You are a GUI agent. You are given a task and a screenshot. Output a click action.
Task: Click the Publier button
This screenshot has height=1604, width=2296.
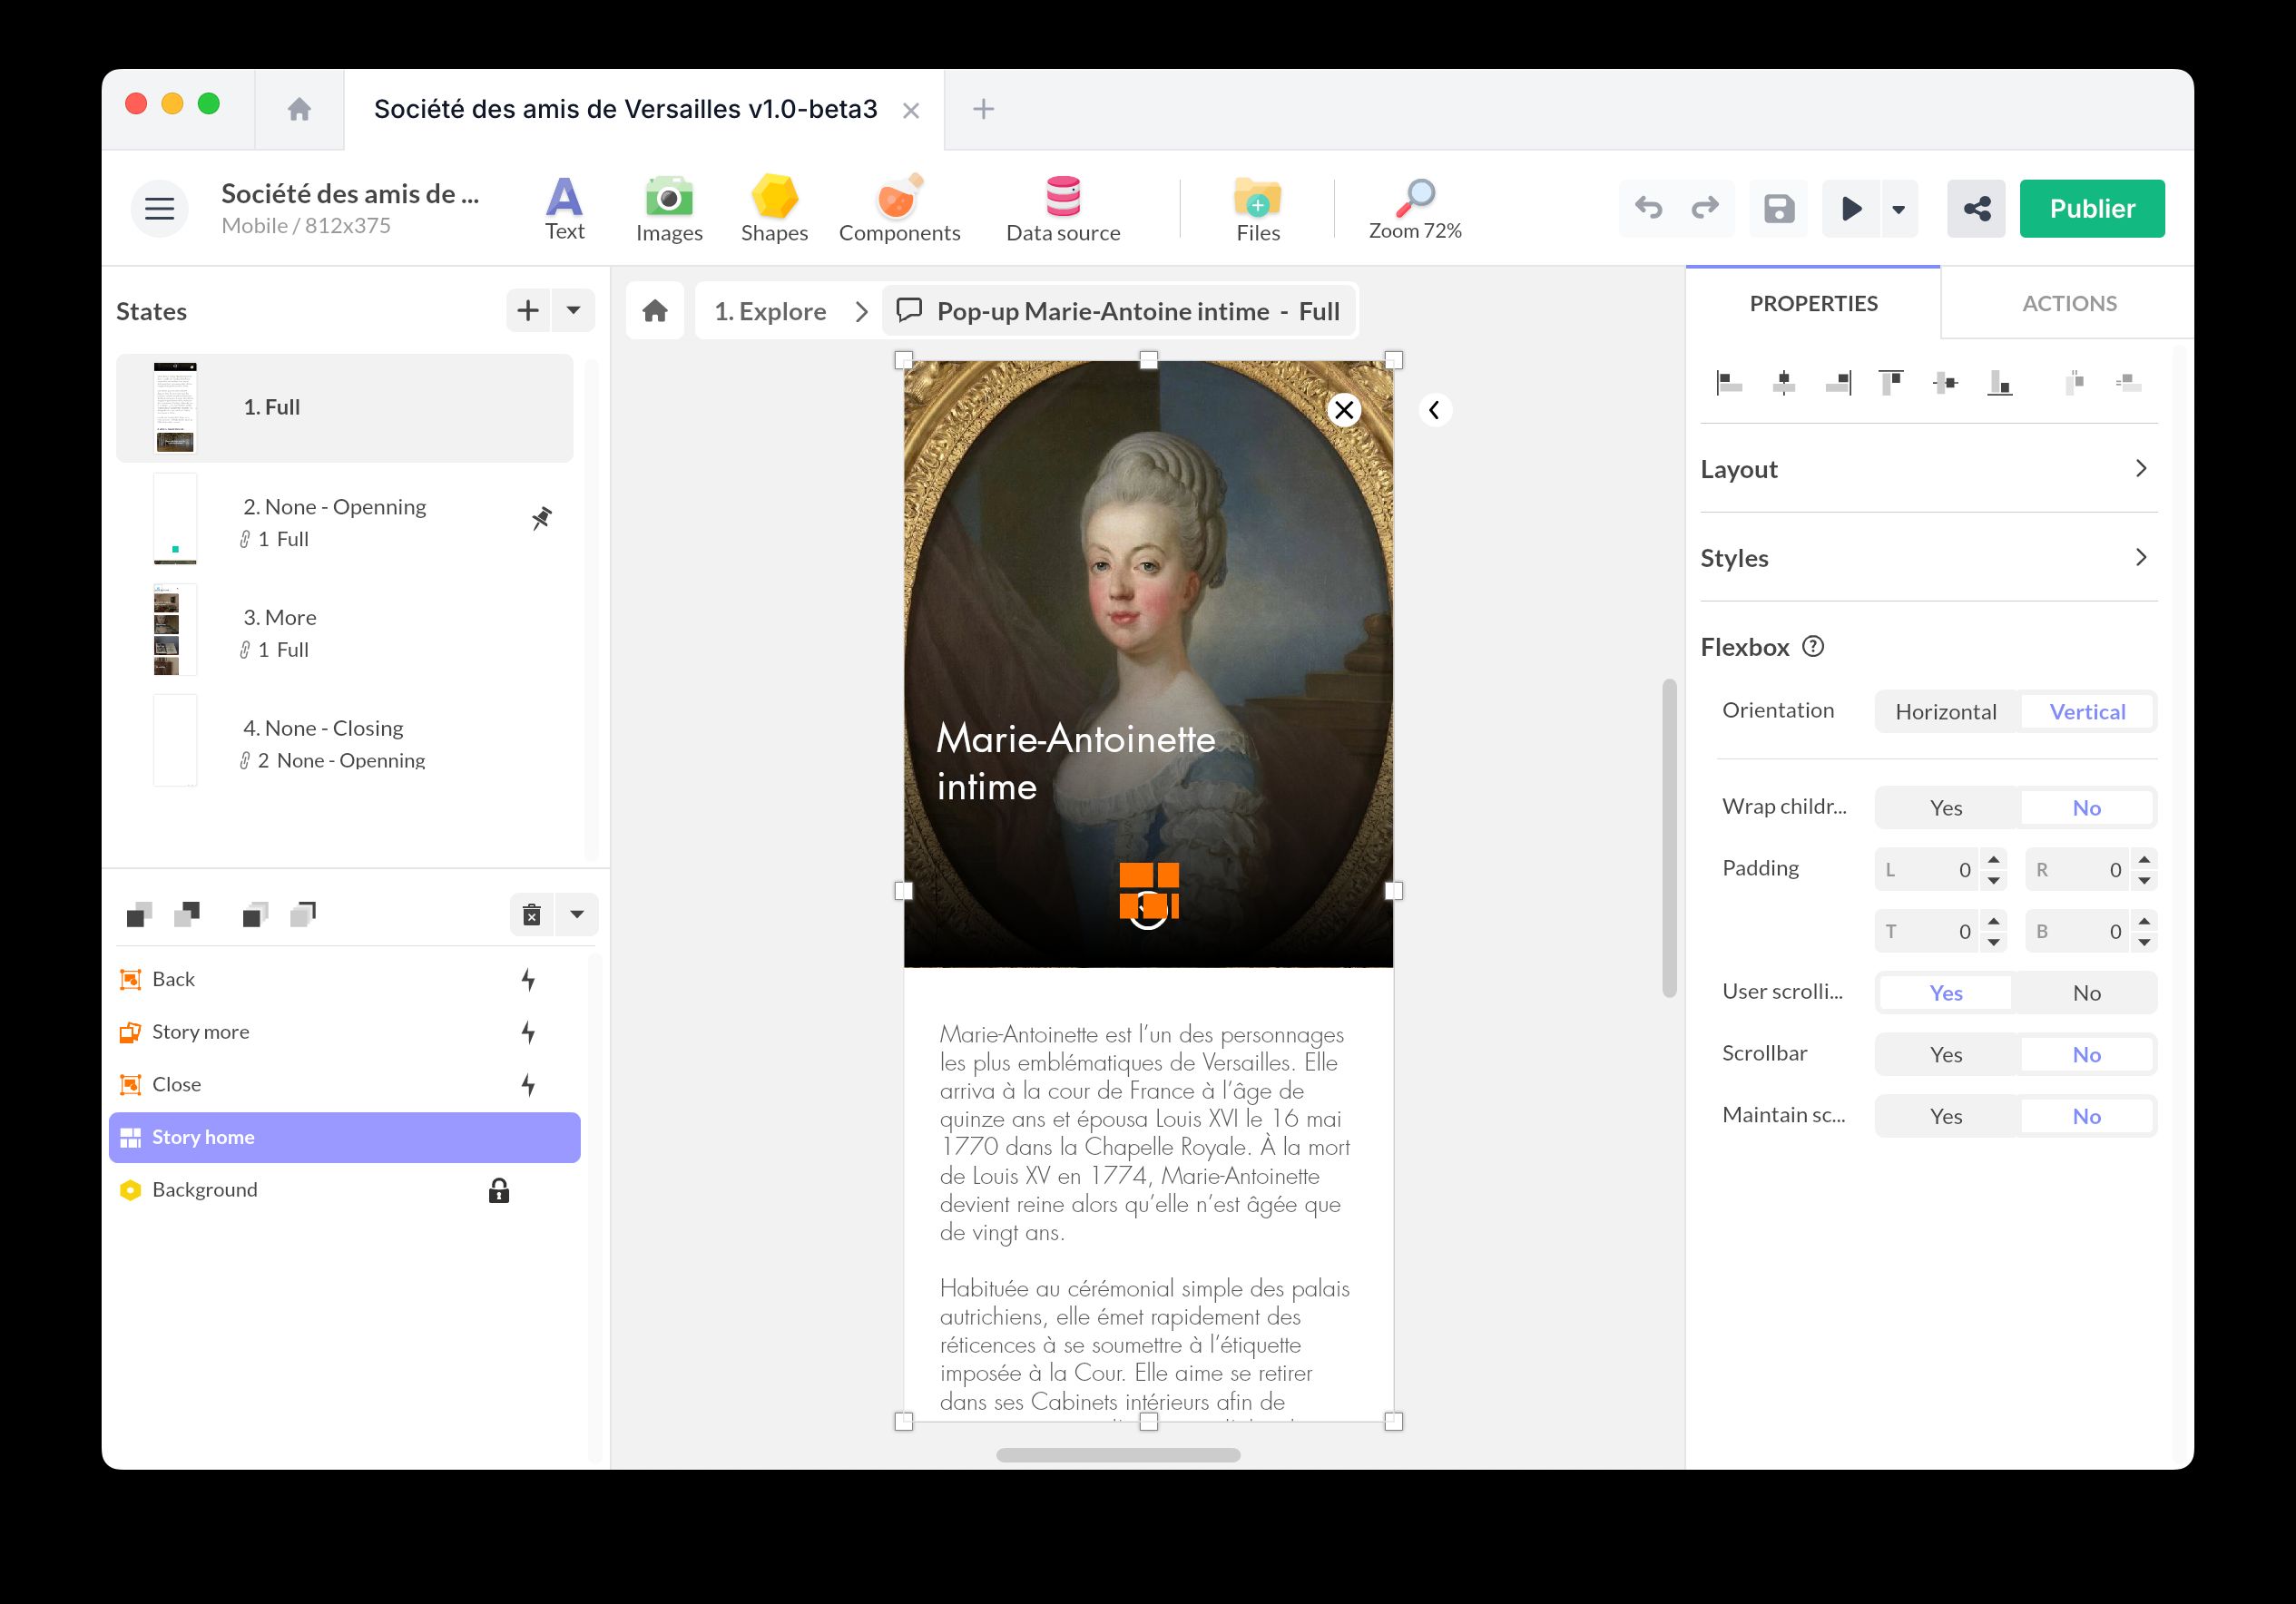tap(2091, 209)
